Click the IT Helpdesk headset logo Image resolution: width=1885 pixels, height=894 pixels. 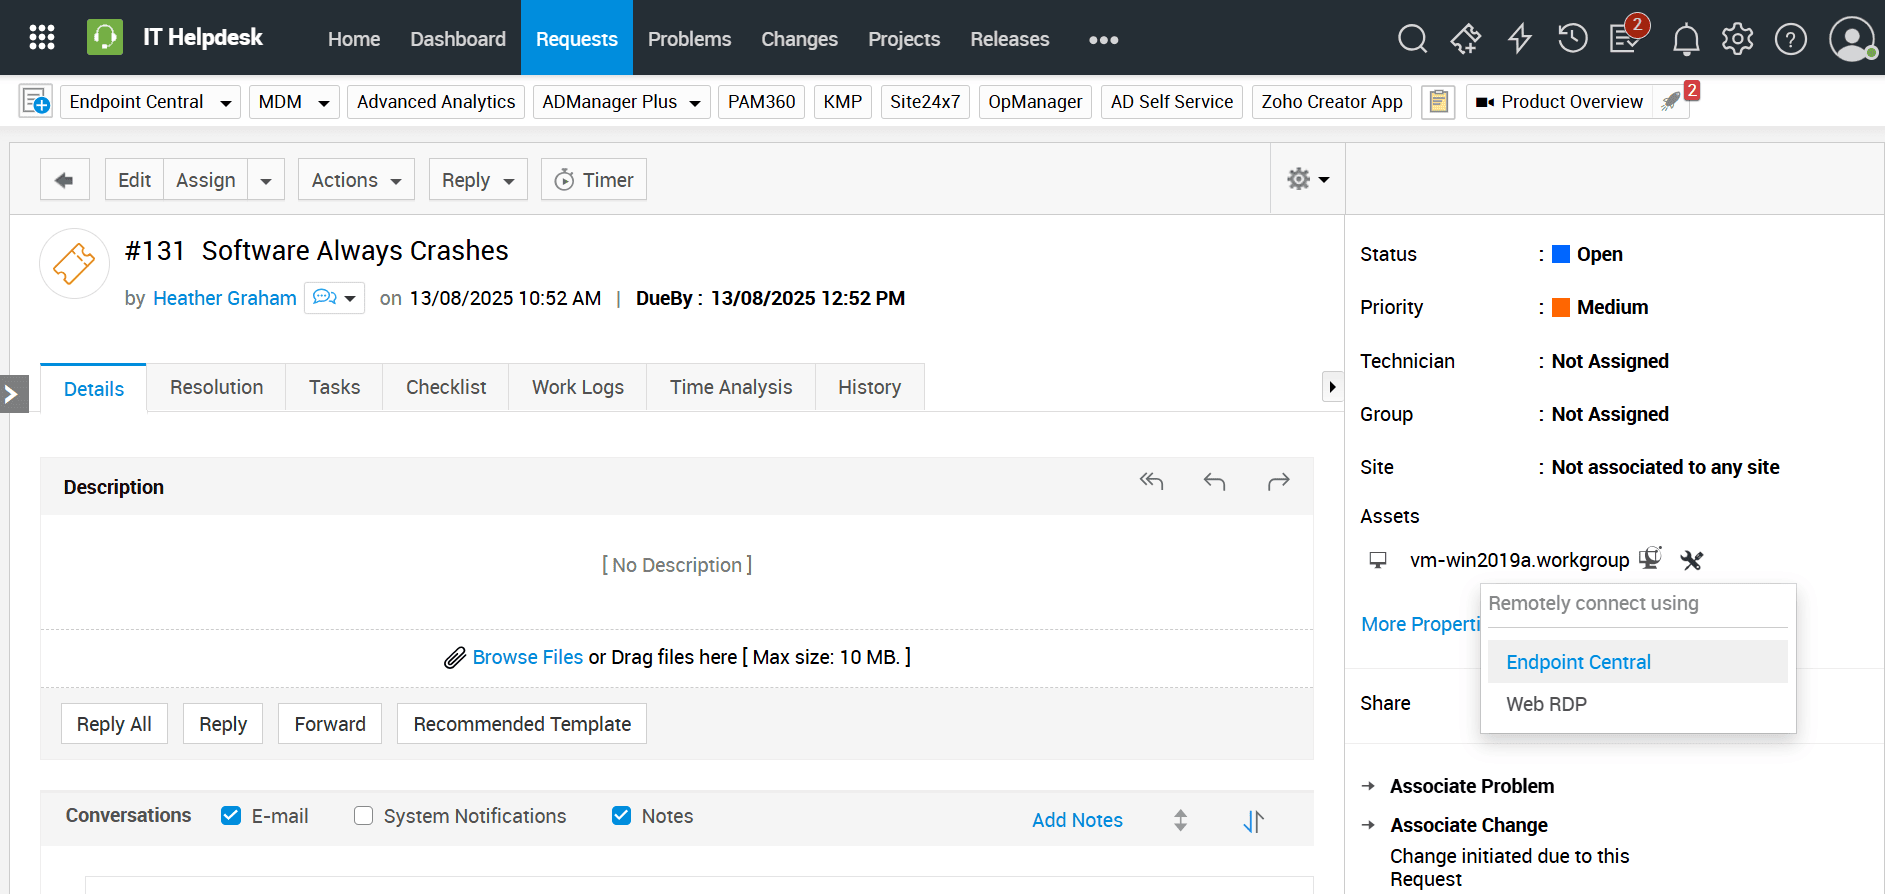point(105,38)
